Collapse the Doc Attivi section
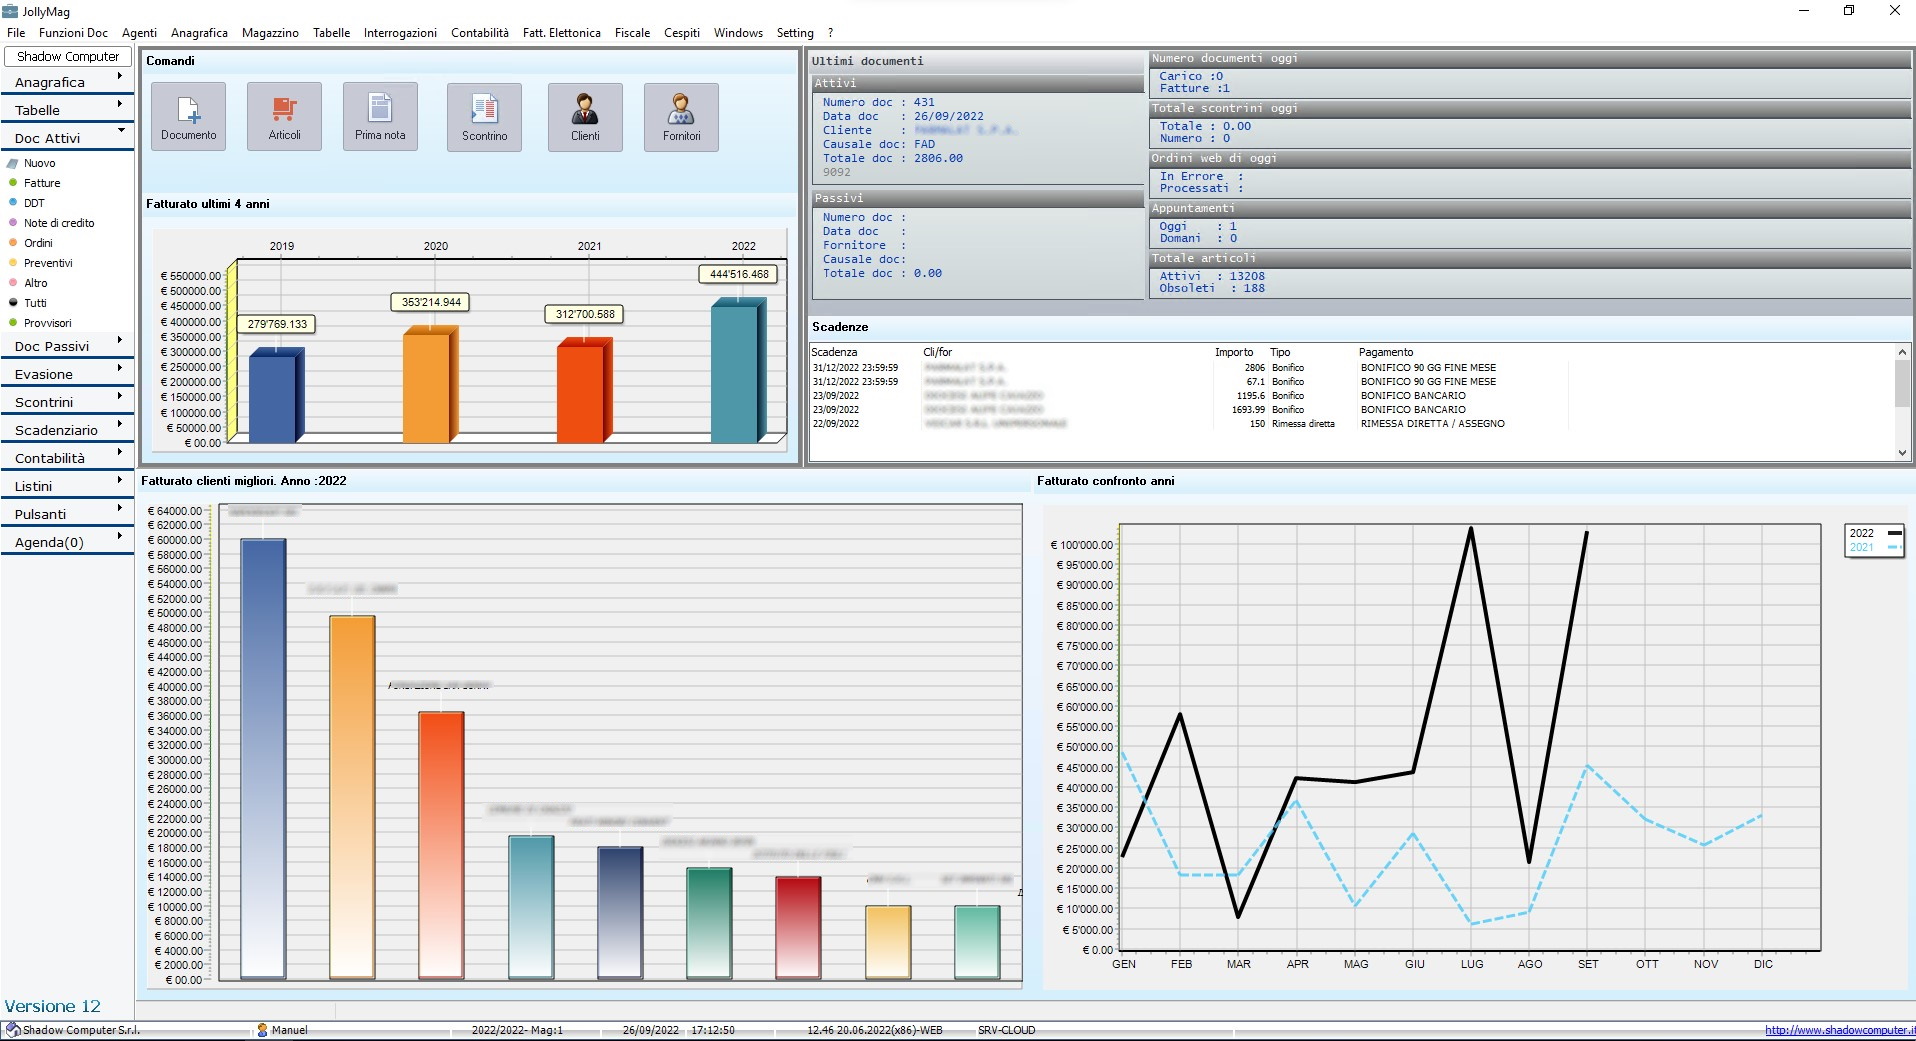Screen dimensions: 1916x1041 pyautogui.click(x=67, y=138)
